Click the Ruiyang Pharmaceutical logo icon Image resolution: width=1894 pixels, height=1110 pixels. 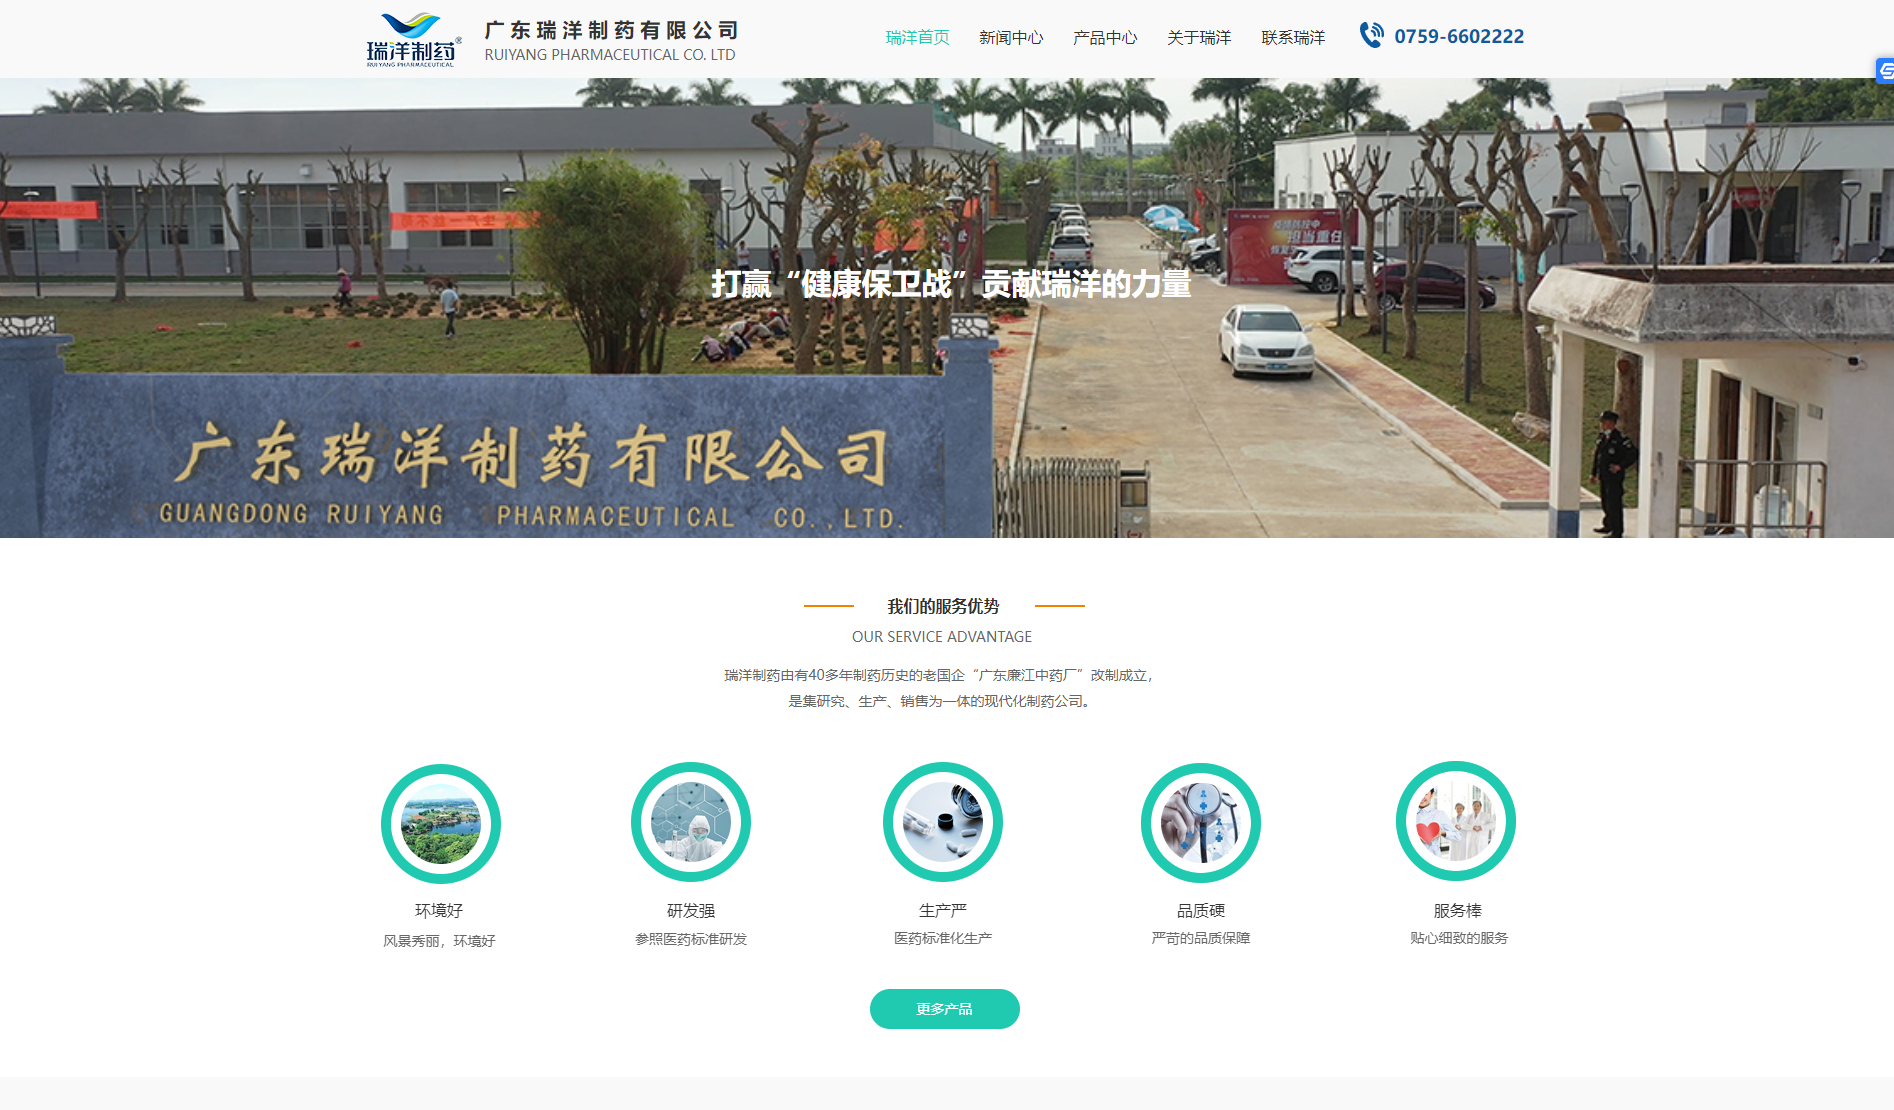pyautogui.click(x=412, y=40)
